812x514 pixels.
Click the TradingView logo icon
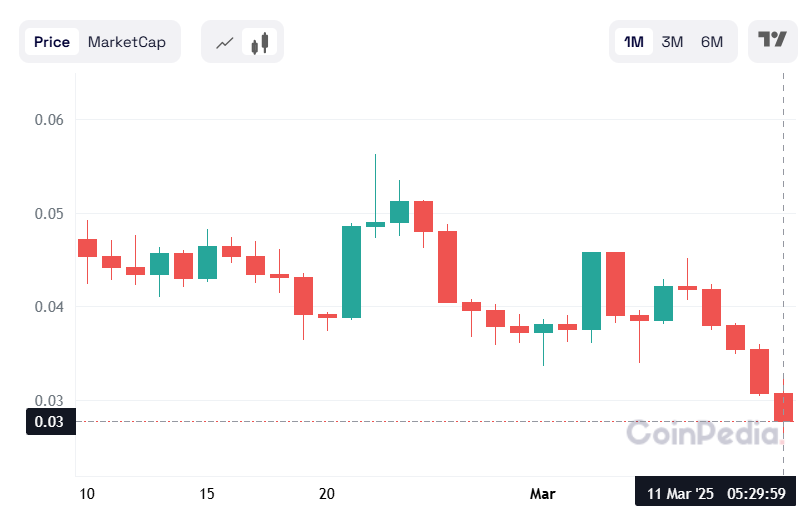(772, 41)
